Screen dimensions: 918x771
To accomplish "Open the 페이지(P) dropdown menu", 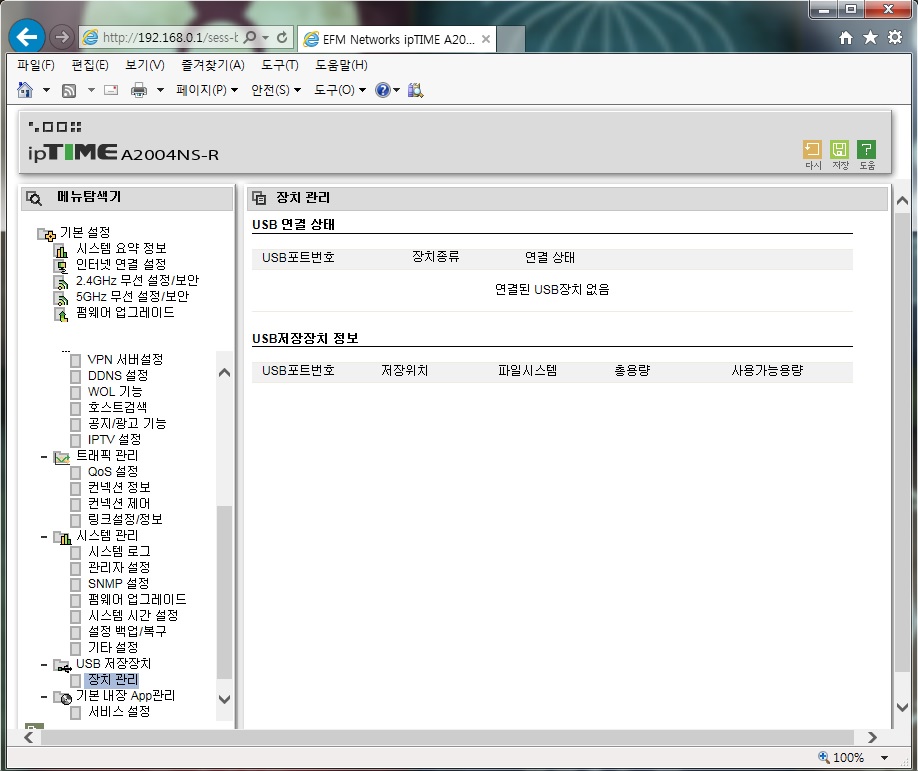I will click(207, 90).
